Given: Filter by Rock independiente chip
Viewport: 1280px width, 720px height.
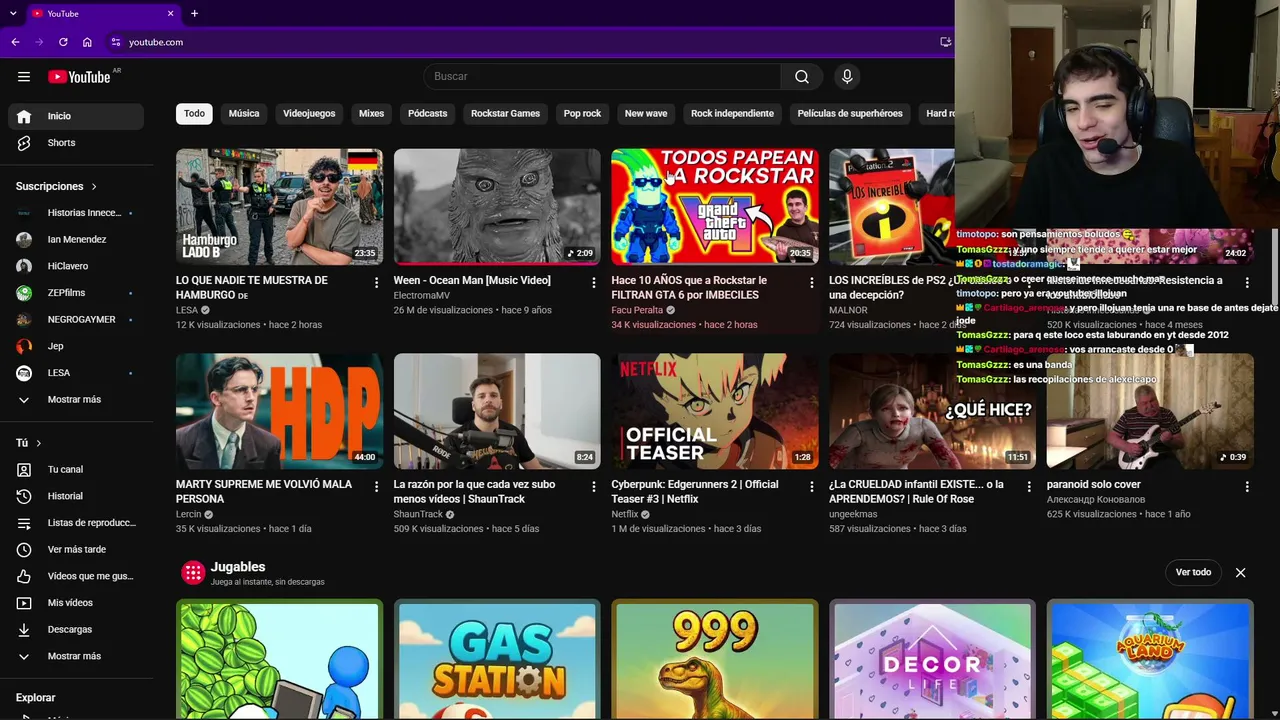Looking at the screenshot, I should pos(732,114).
